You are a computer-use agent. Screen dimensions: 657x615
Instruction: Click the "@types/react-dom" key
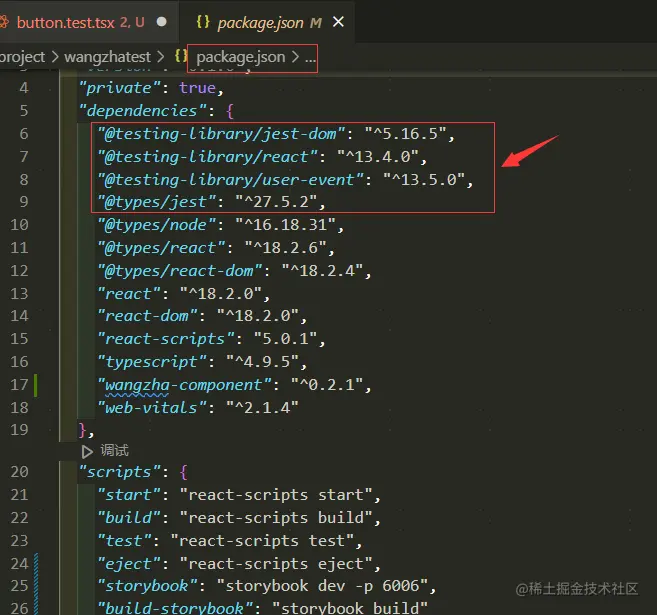[179, 271]
